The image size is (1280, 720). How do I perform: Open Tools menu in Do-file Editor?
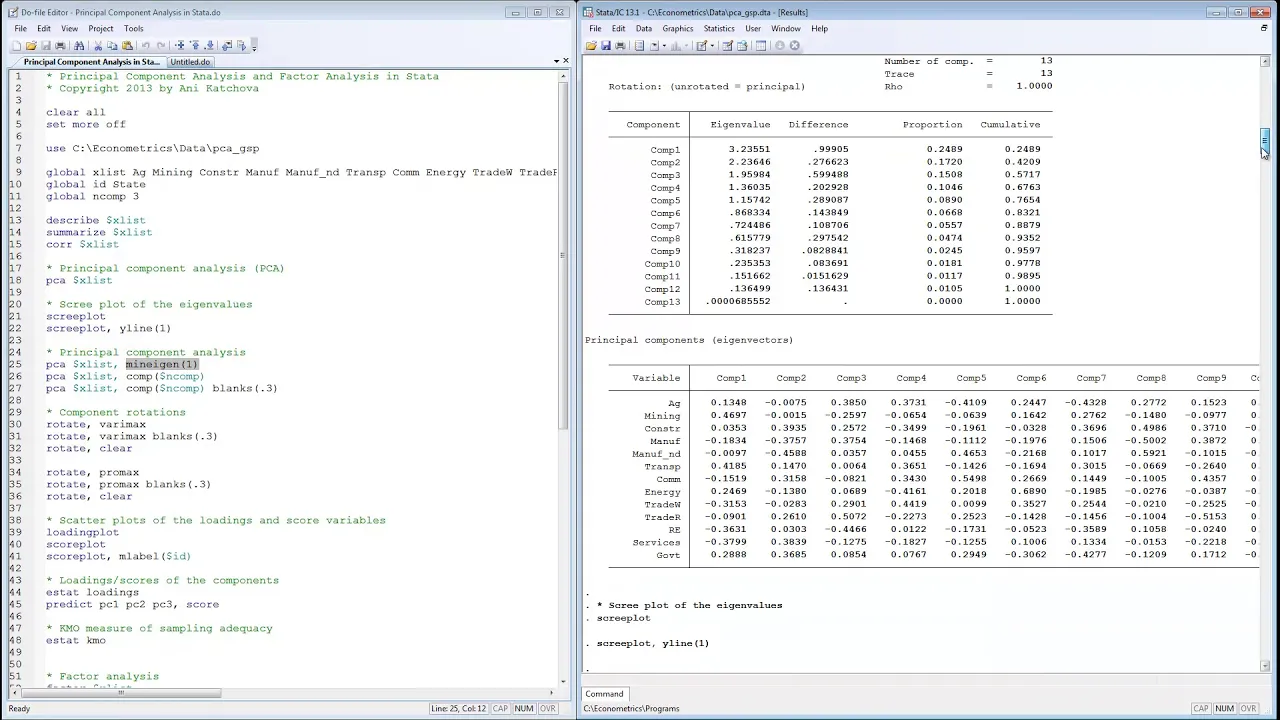tap(134, 28)
